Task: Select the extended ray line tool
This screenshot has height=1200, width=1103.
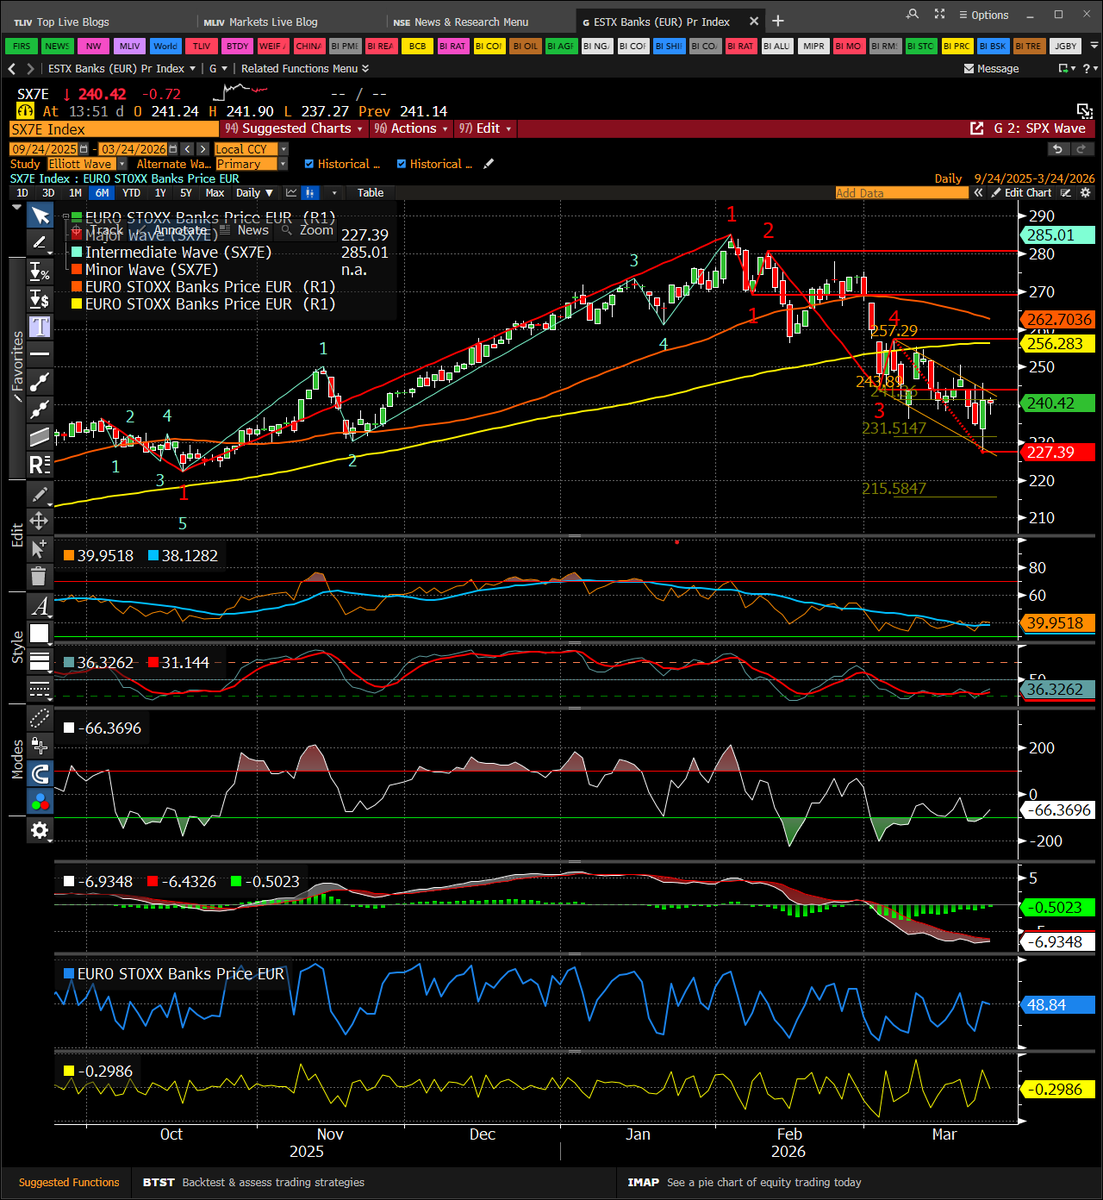Action: point(39,409)
